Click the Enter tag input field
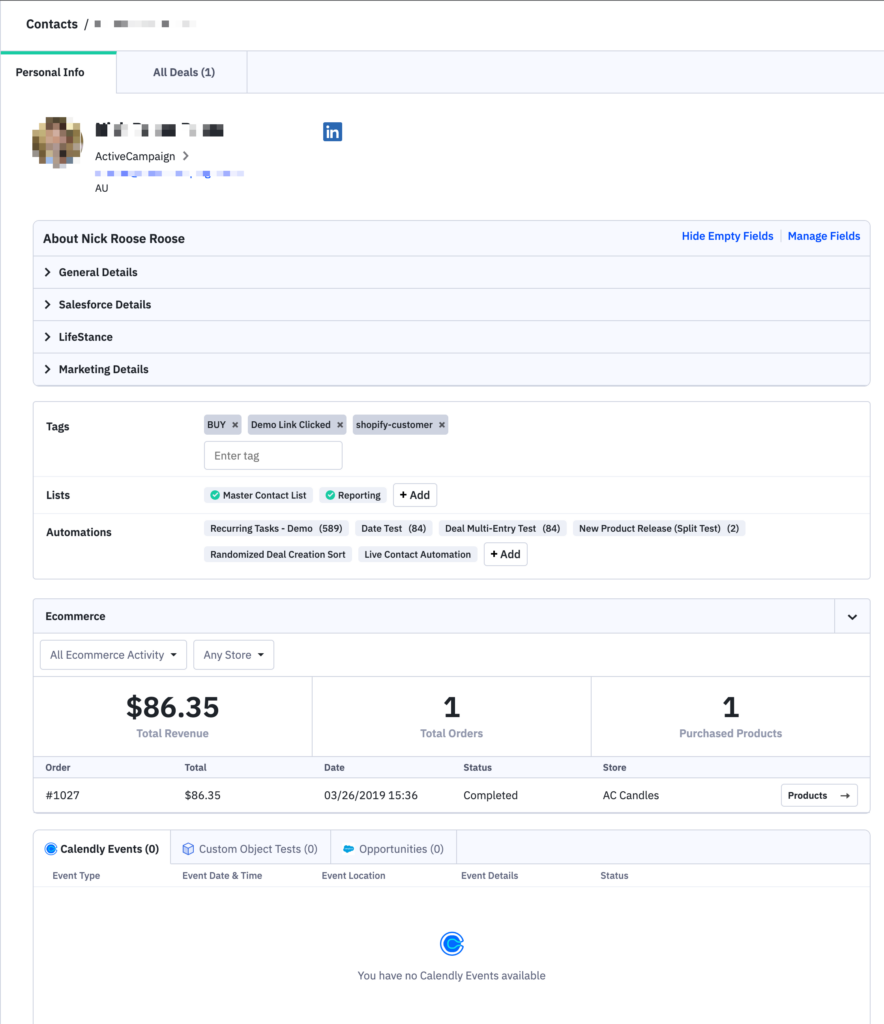 [273, 455]
